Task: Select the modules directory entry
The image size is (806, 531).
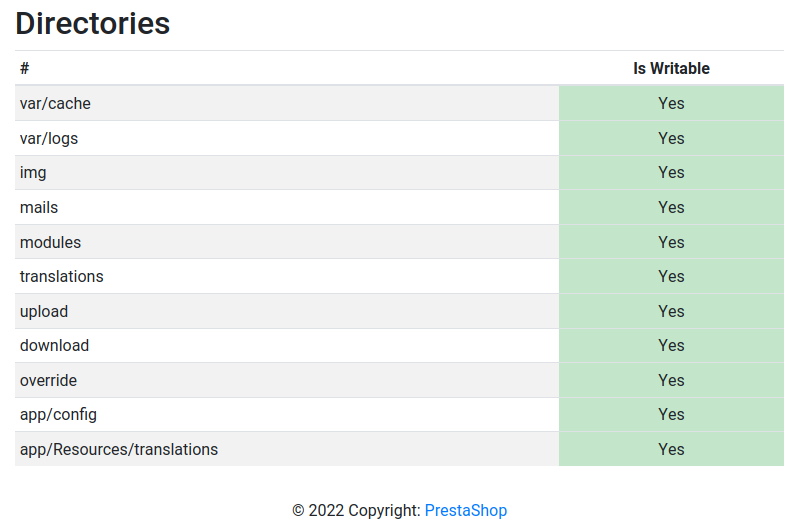Action: click(50, 242)
